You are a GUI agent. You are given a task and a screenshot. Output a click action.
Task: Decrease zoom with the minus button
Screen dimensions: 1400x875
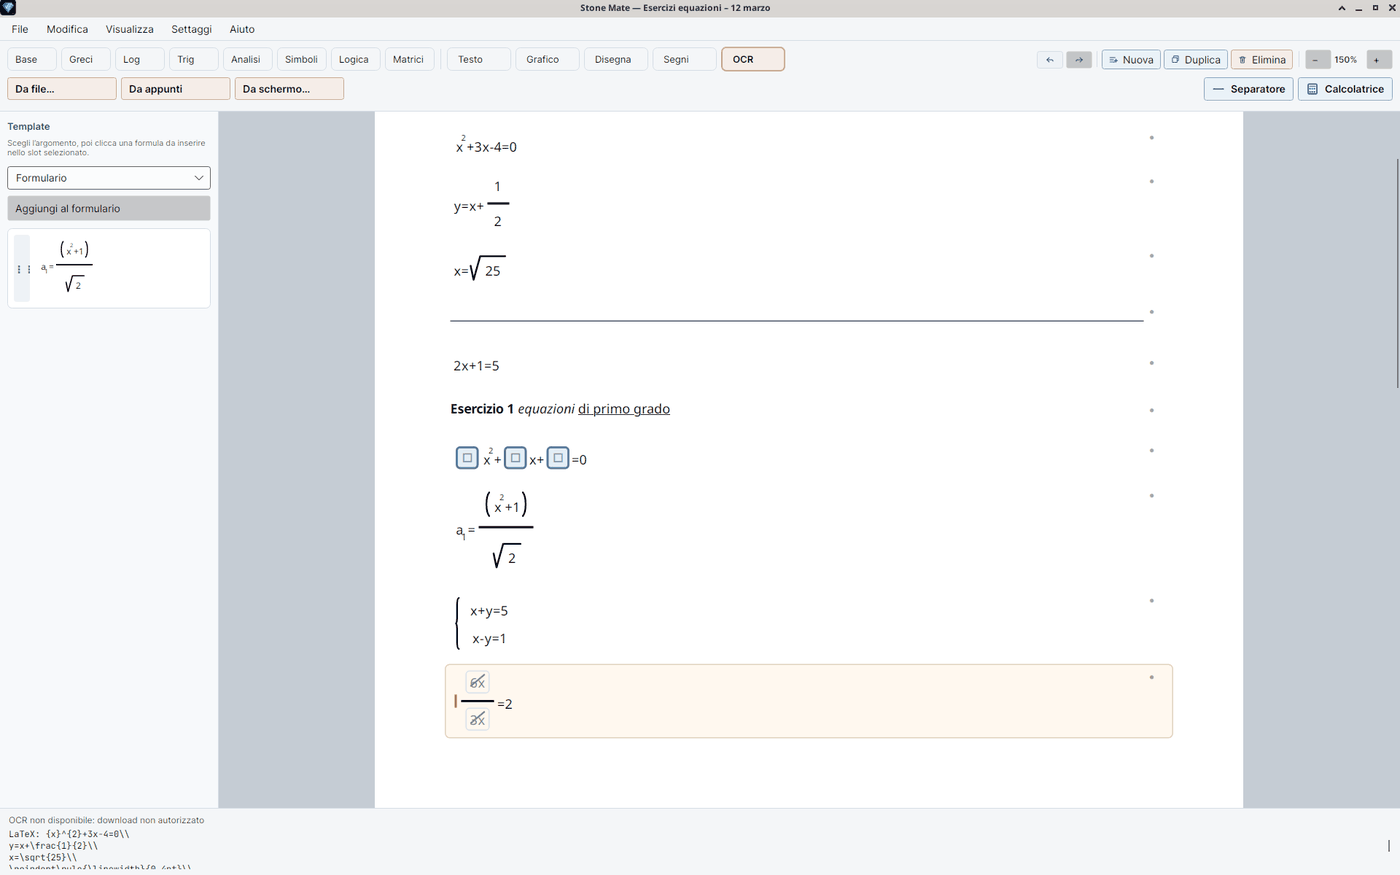point(1316,59)
